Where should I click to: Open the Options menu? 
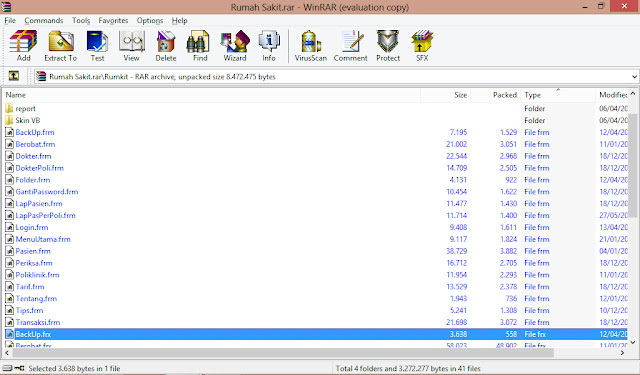150,20
